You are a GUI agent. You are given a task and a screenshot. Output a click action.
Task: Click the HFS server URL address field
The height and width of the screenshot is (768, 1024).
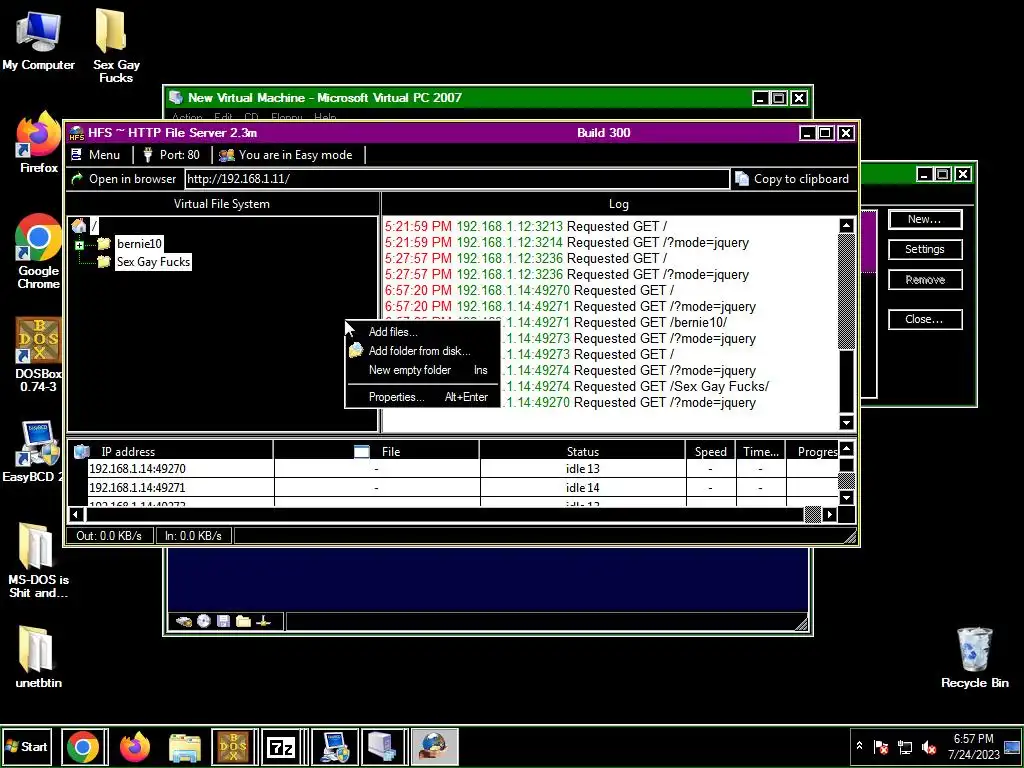click(456, 179)
